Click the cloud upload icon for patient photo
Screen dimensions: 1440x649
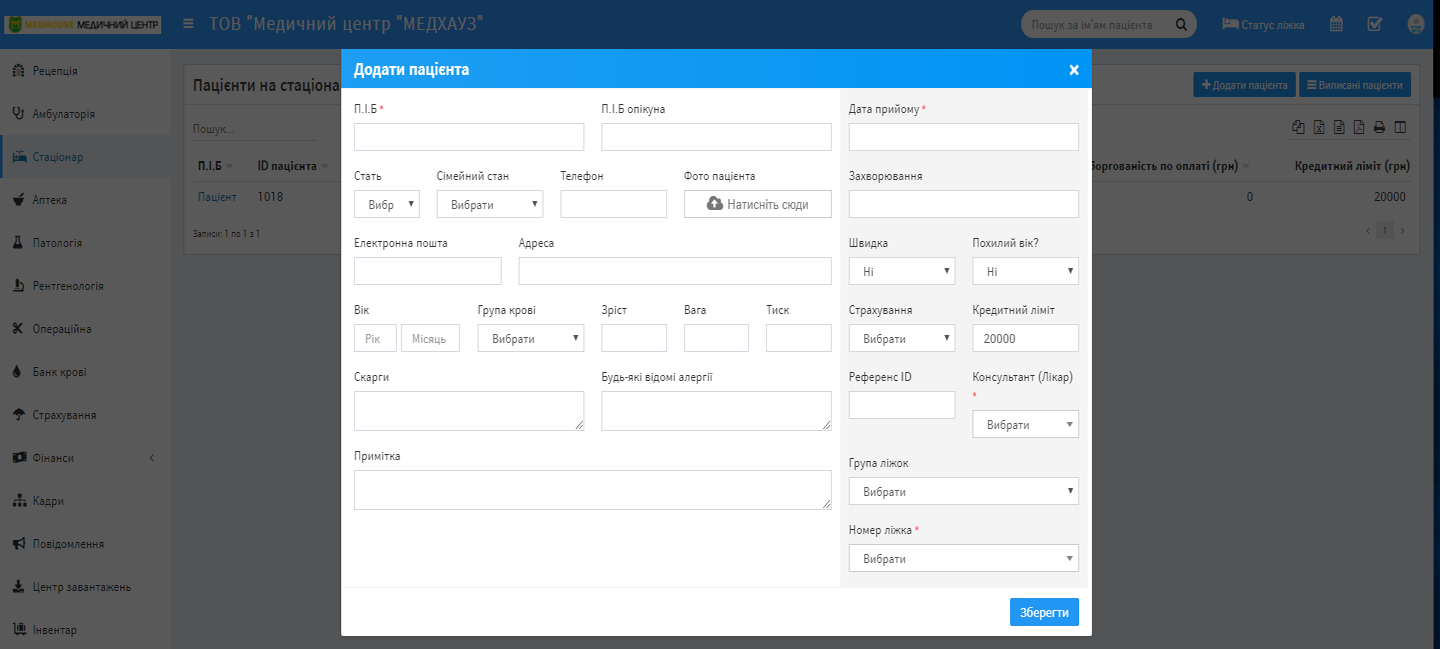point(715,204)
